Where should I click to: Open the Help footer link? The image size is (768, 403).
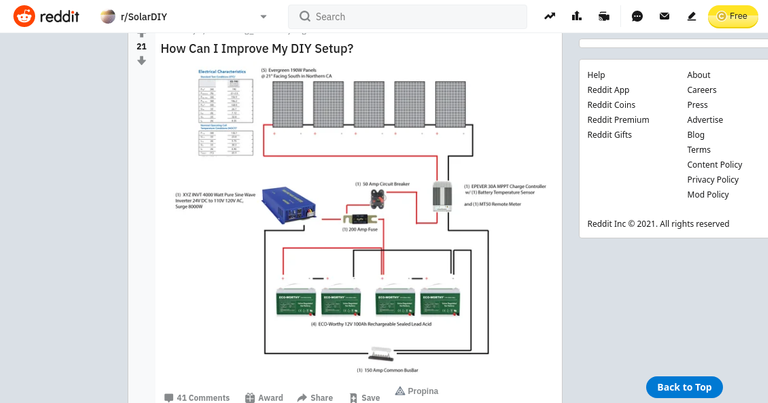coord(596,75)
